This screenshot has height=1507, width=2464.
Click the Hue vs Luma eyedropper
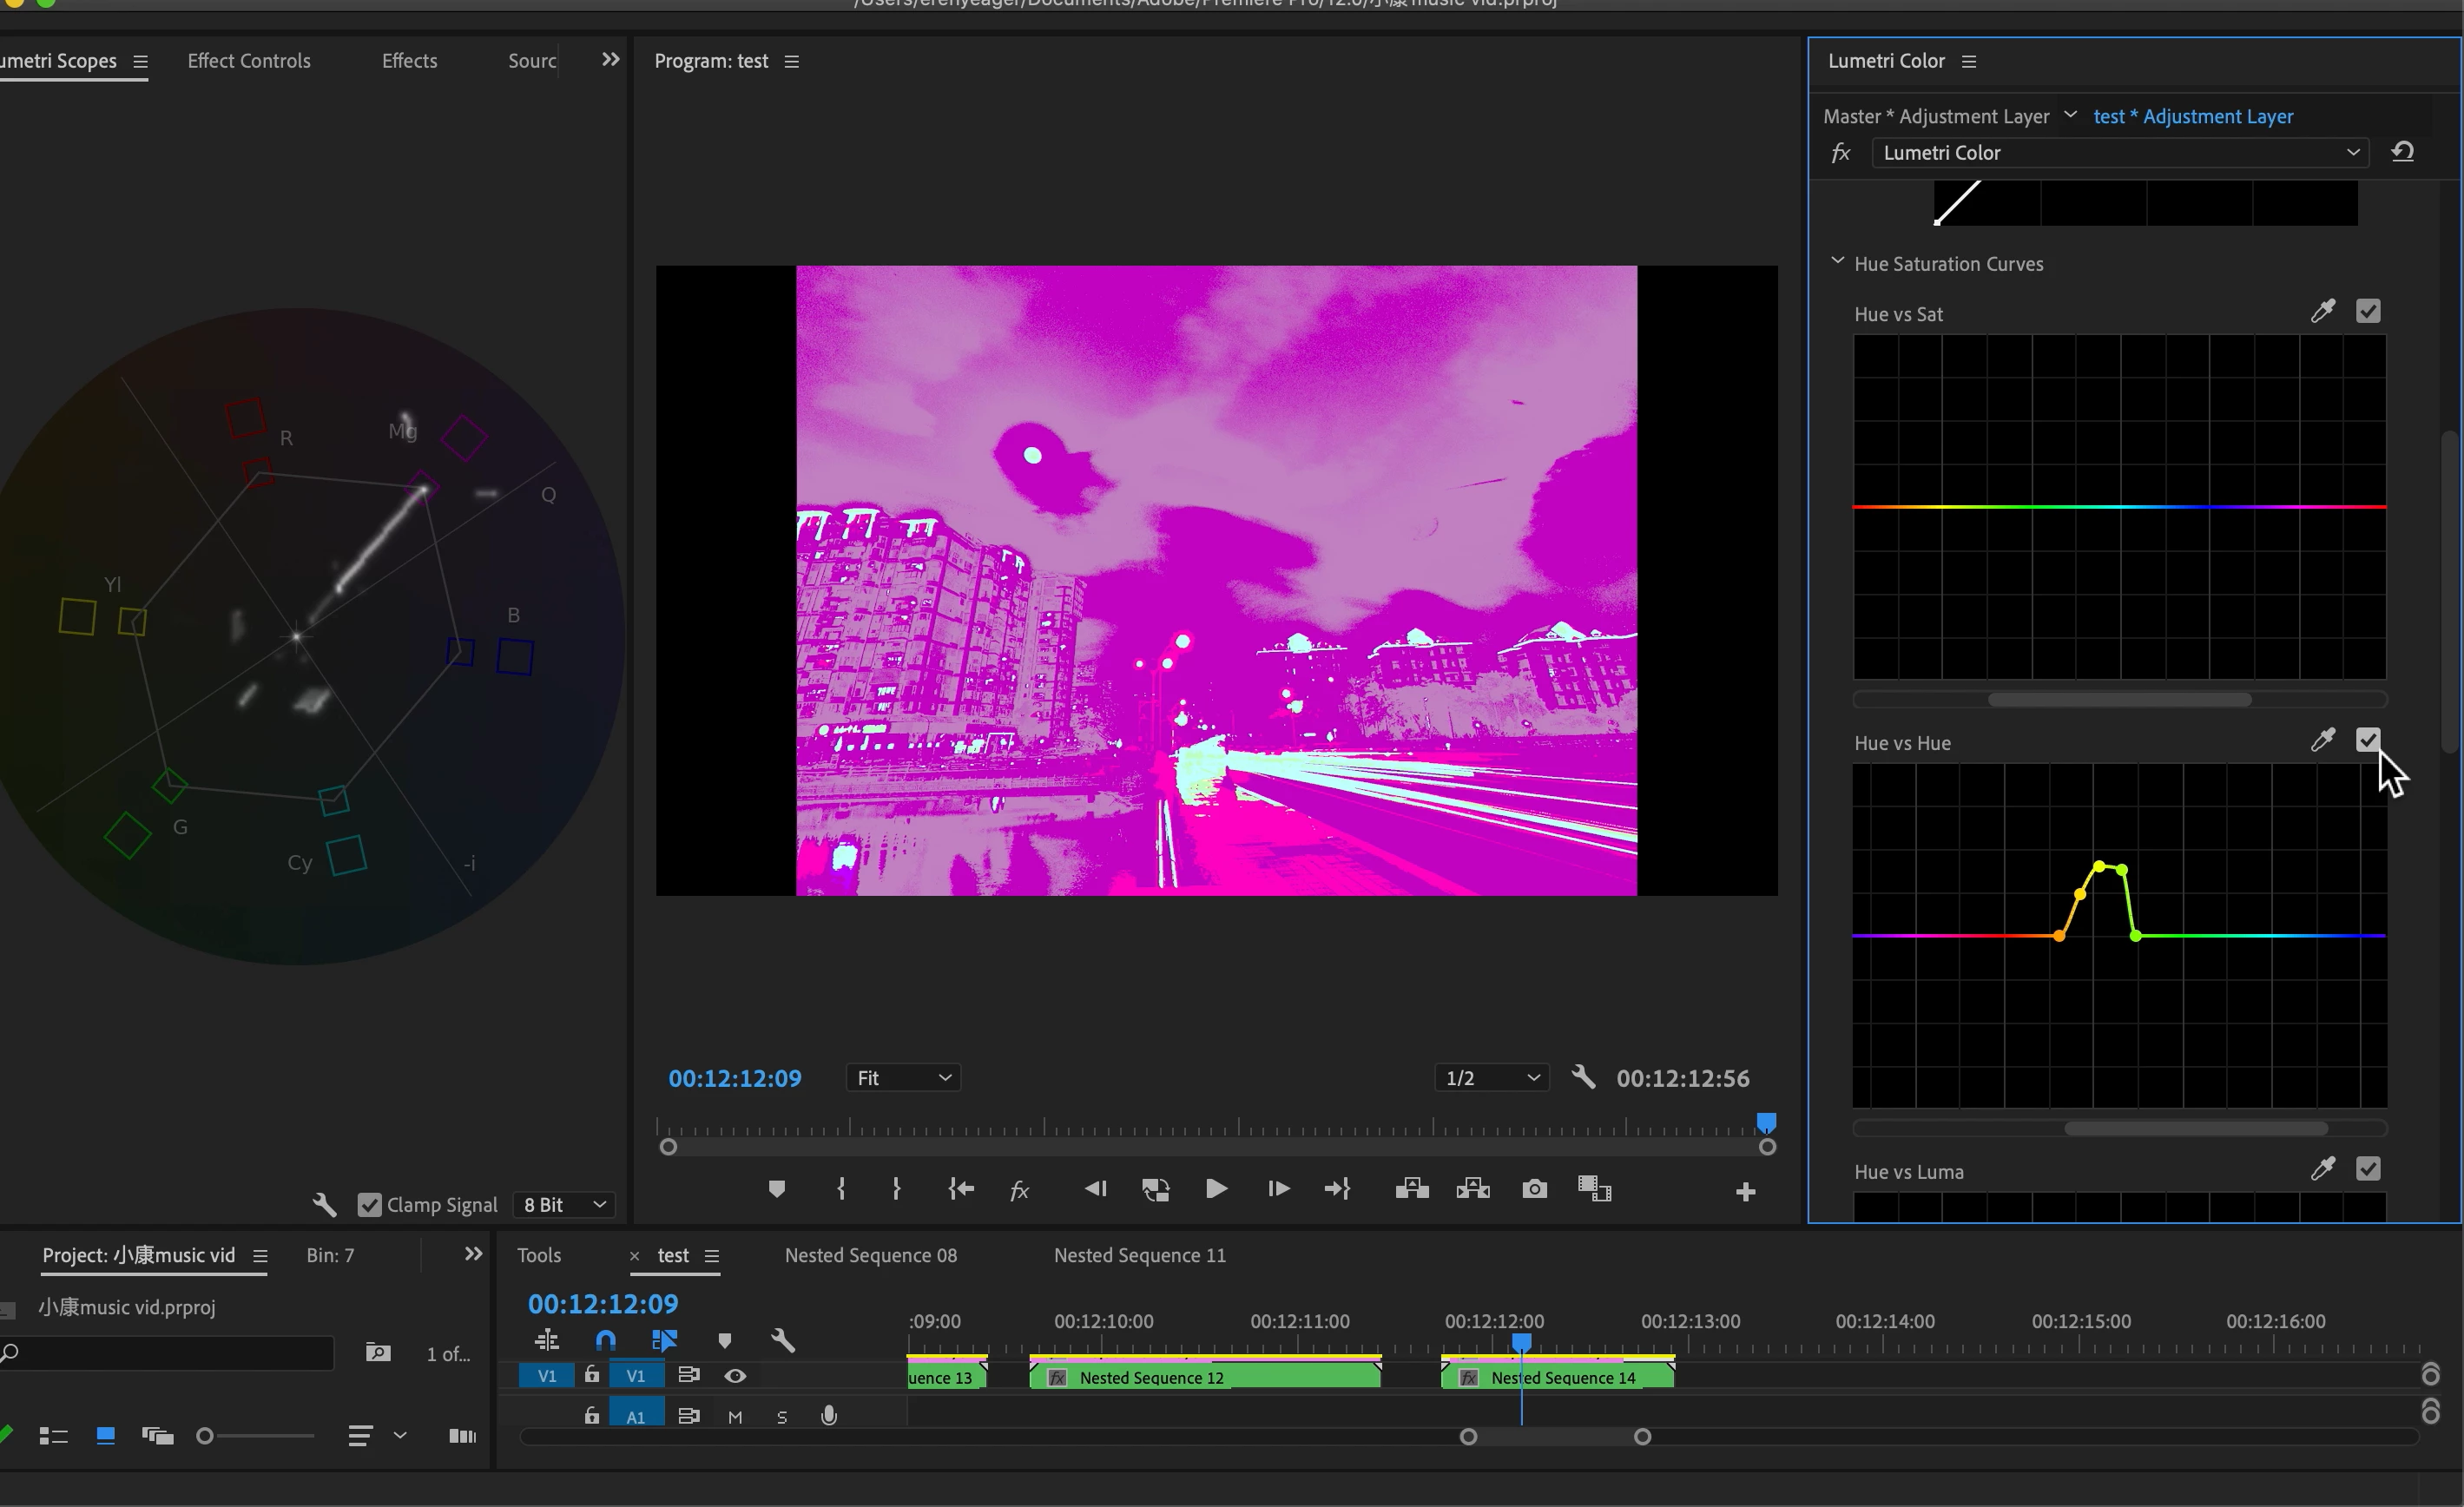pos(2322,1169)
